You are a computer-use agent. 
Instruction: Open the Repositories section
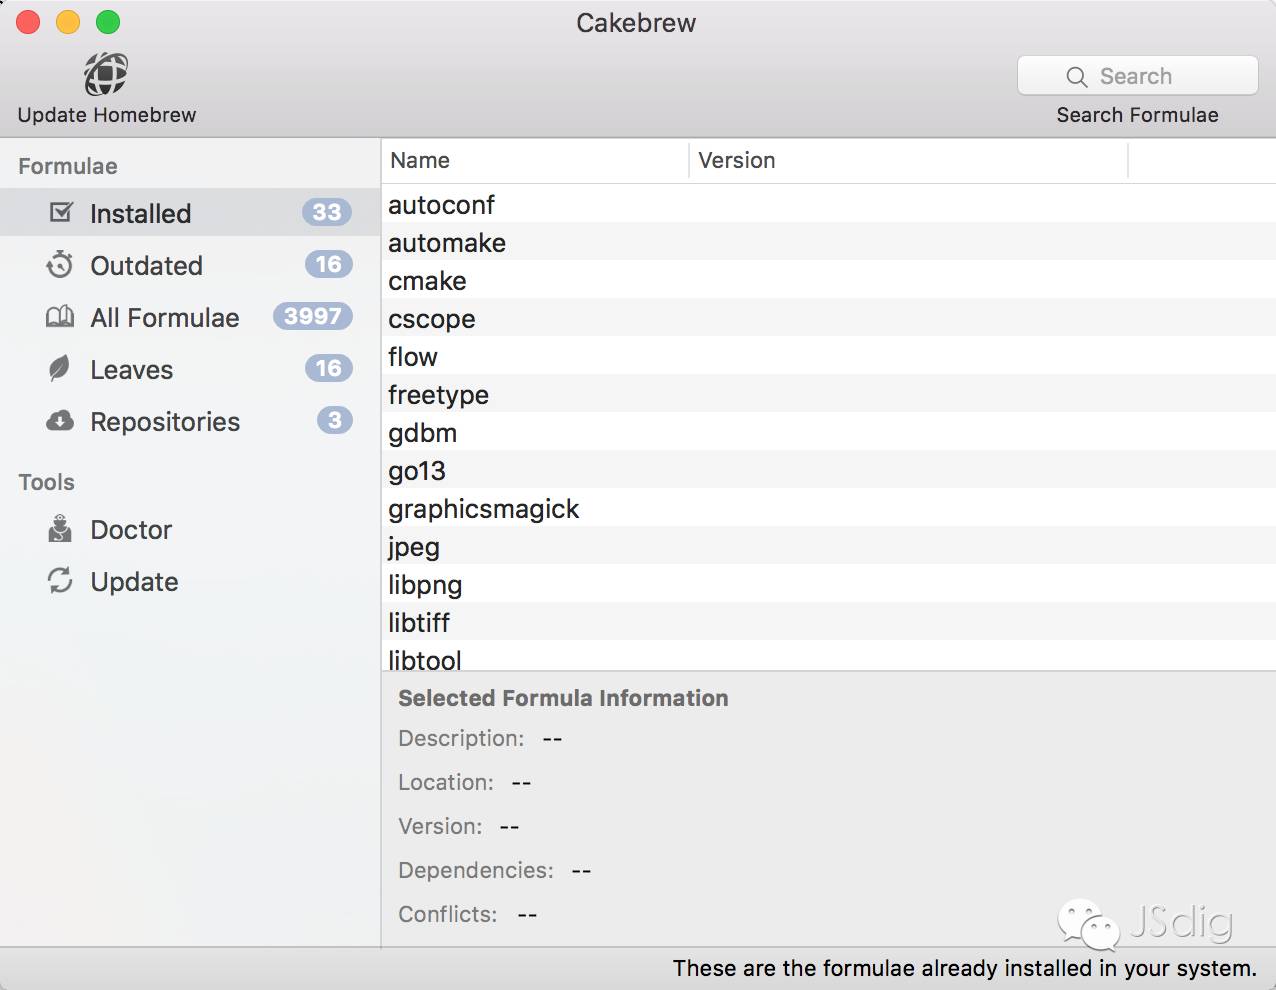click(190, 421)
